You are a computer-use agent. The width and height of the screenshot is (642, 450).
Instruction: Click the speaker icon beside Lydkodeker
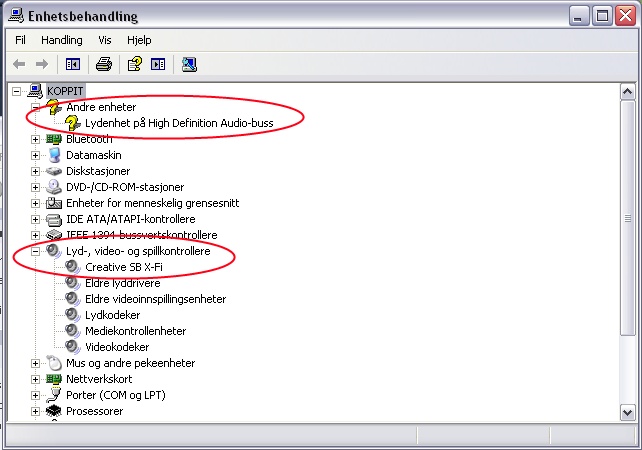coord(72,315)
